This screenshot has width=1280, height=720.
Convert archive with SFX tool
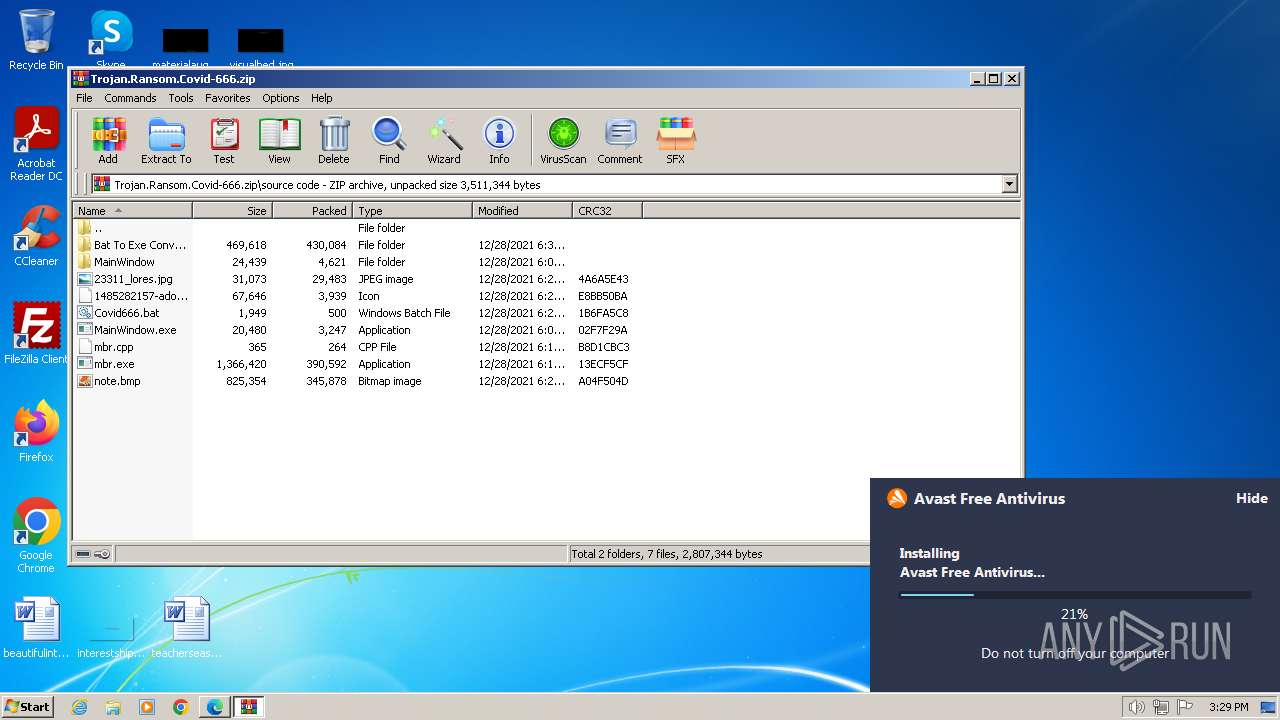coord(676,141)
